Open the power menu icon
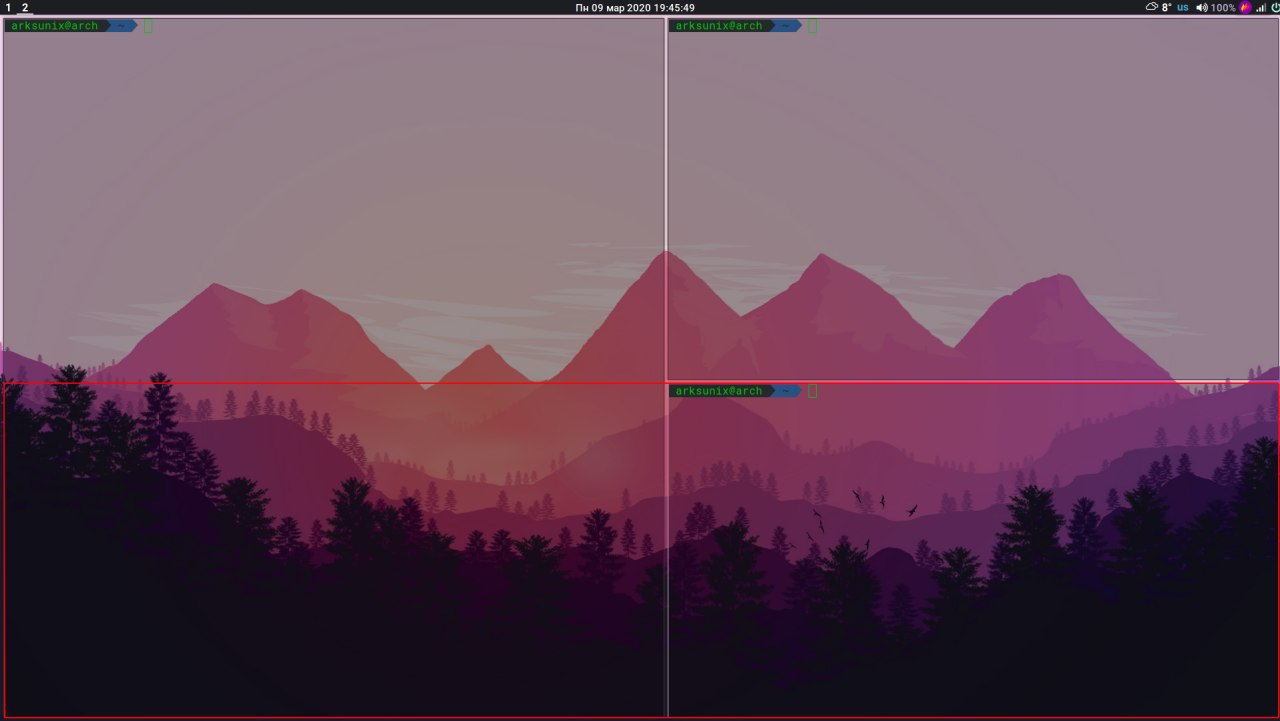Screen dimensions: 1280x721 click(1275, 7)
